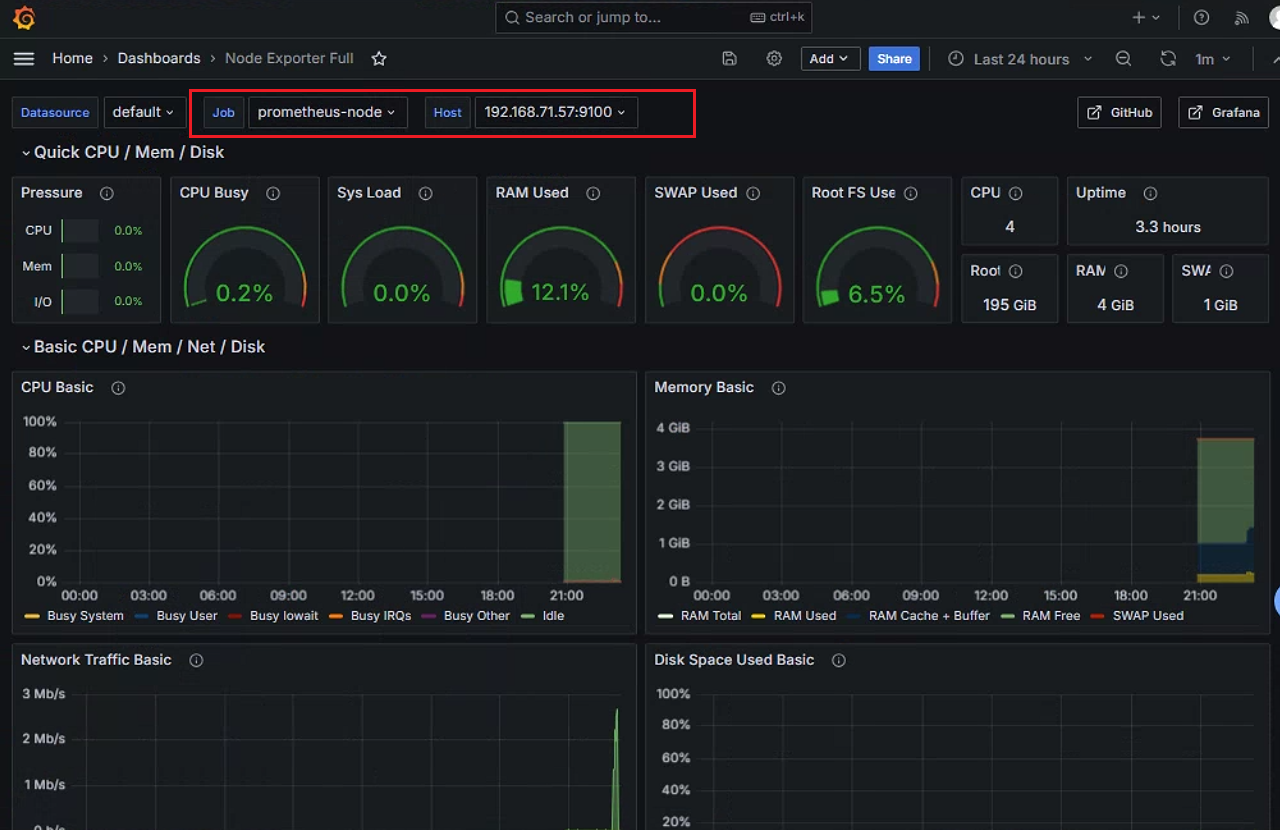The height and width of the screenshot is (830, 1280).
Task: Show info for Network Traffic Basic panel
Action: [x=196, y=660]
